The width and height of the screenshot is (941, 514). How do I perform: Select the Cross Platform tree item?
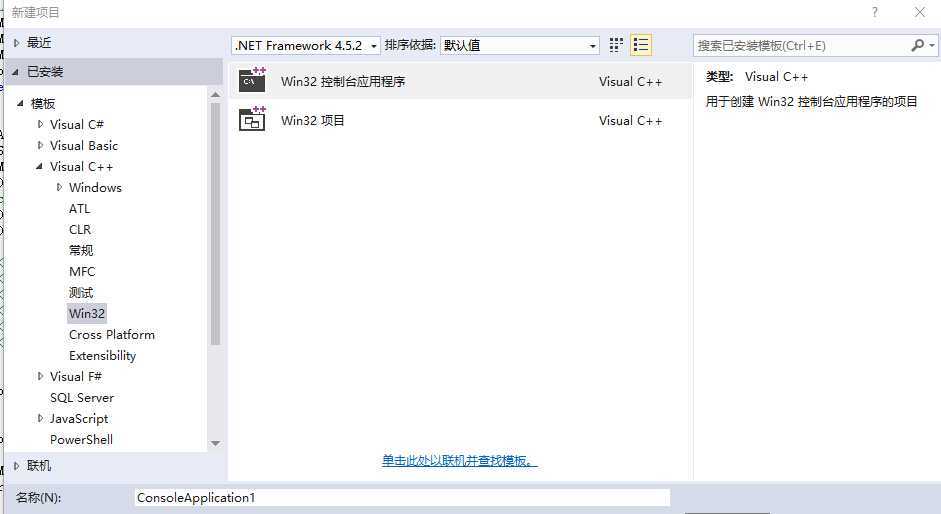pyautogui.click(x=112, y=334)
